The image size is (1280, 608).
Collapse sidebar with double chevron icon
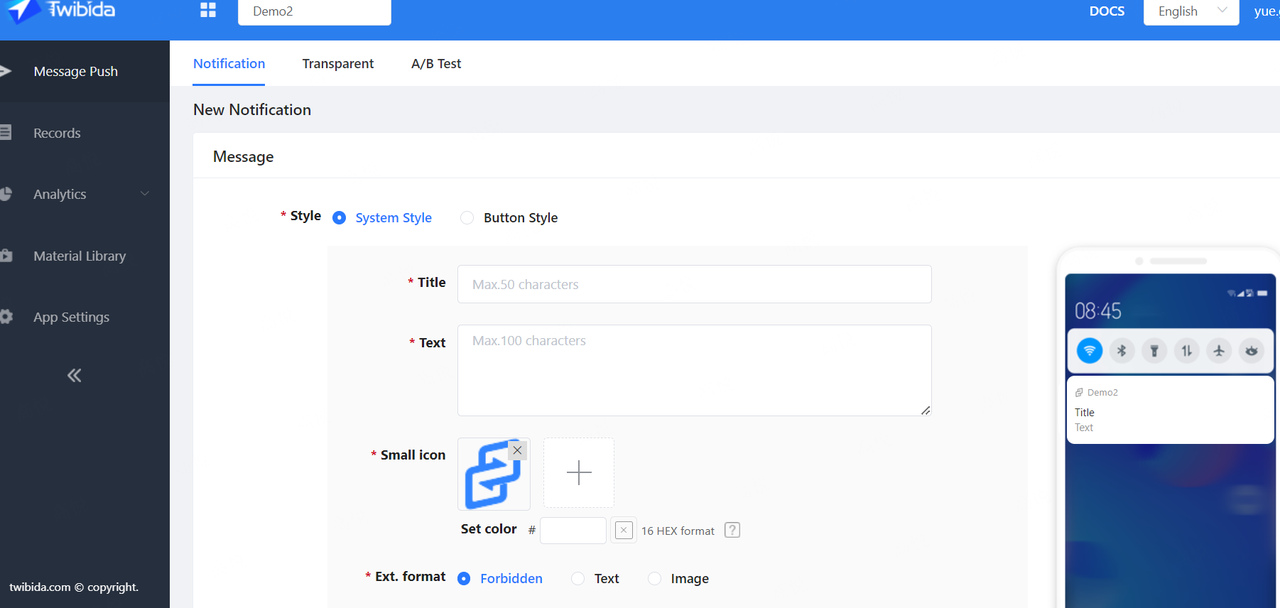coord(74,376)
